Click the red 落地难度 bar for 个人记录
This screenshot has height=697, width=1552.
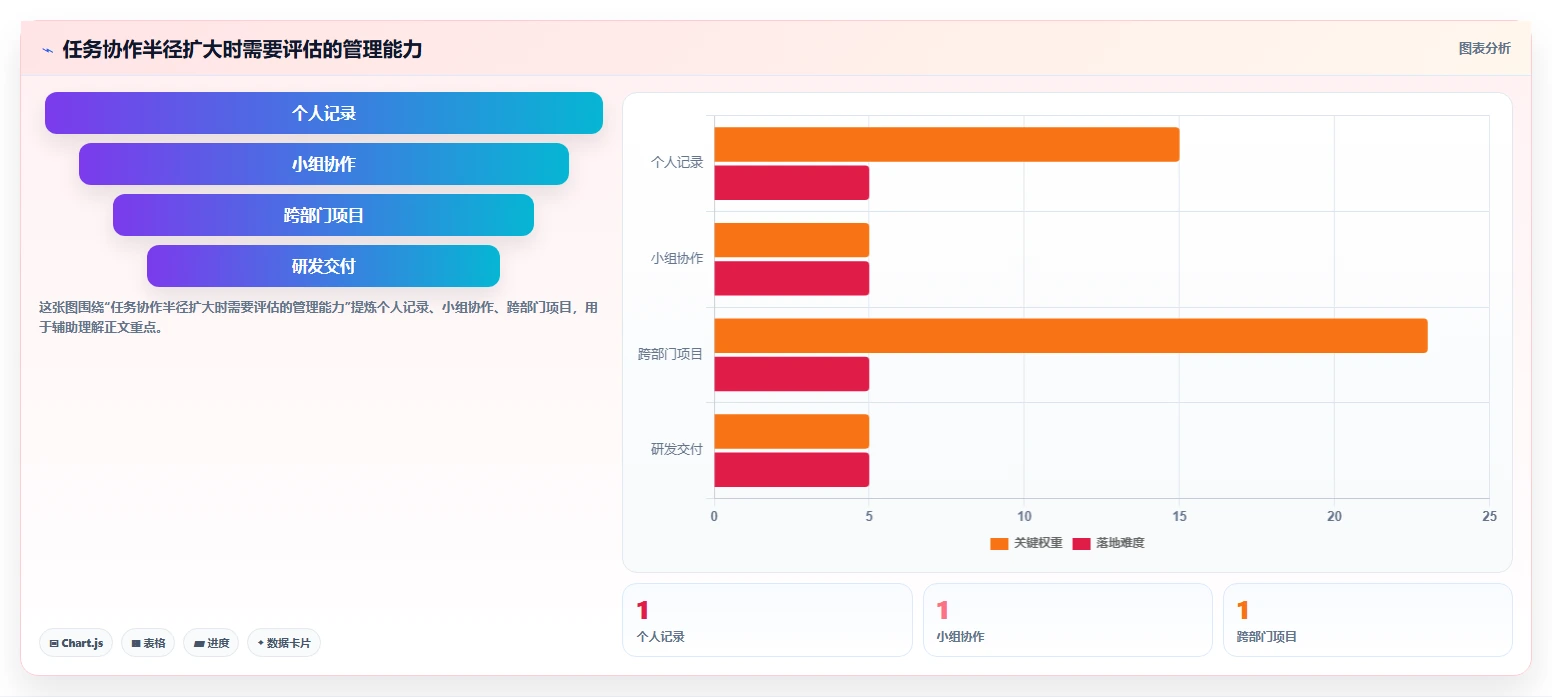(x=791, y=183)
